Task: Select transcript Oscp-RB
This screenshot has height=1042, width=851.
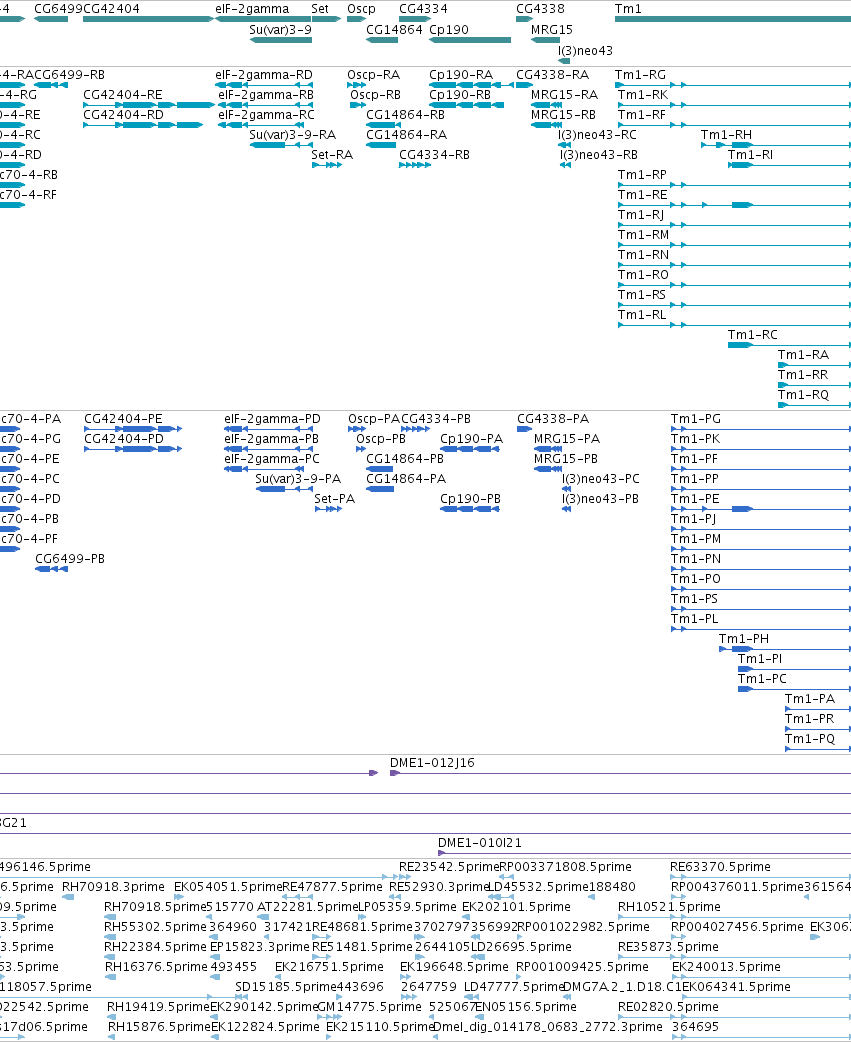Action: click(375, 94)
